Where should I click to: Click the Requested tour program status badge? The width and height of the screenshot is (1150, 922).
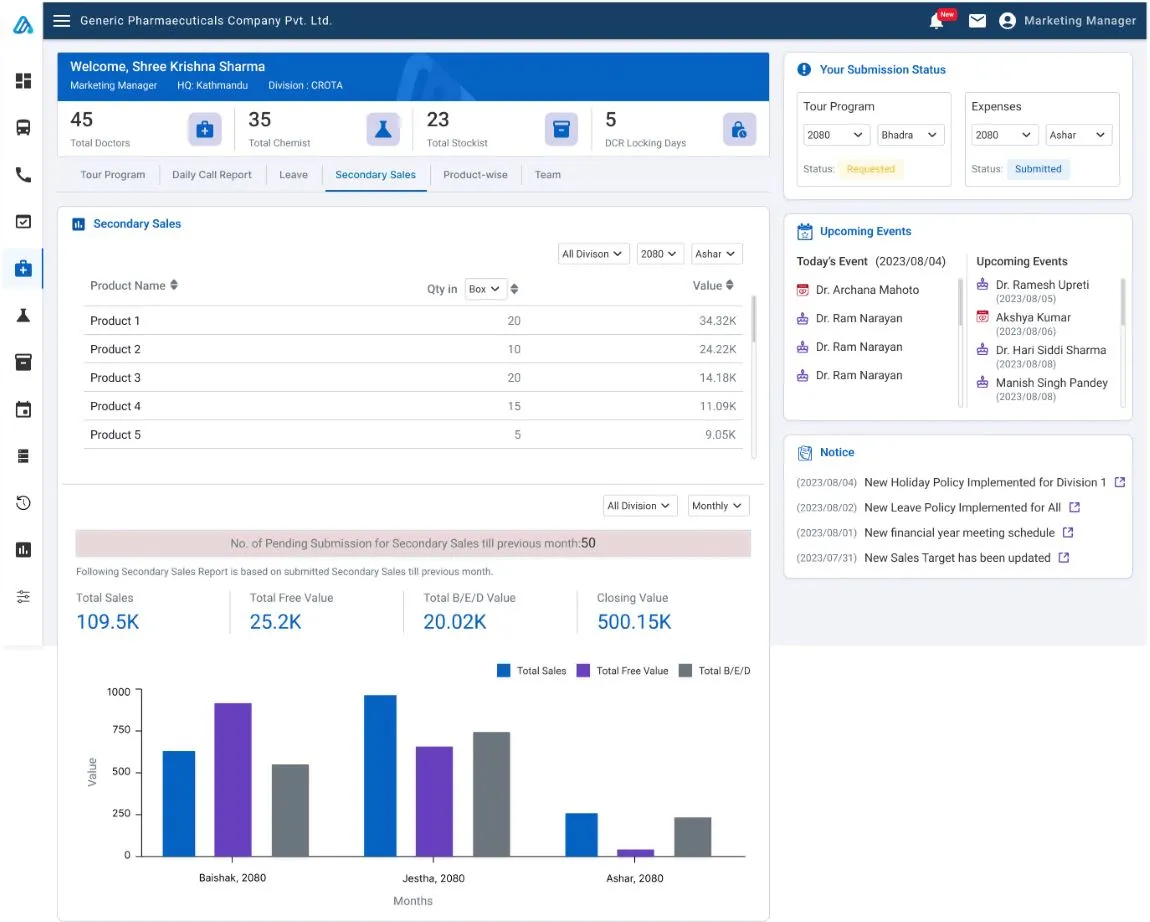coord(871,169)
